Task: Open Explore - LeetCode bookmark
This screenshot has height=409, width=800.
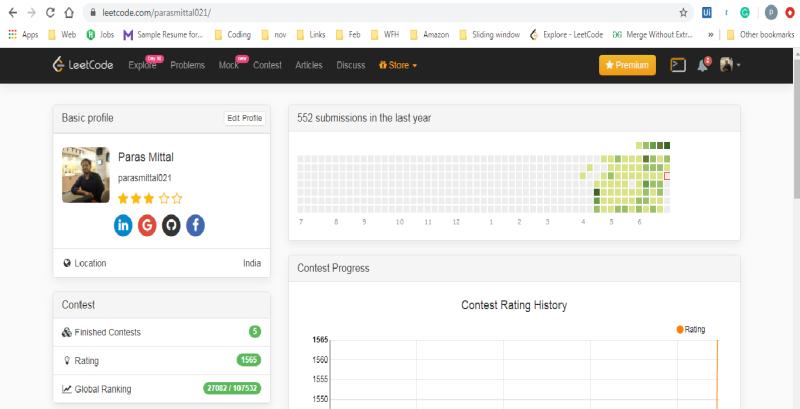Action: coord(566,35)
